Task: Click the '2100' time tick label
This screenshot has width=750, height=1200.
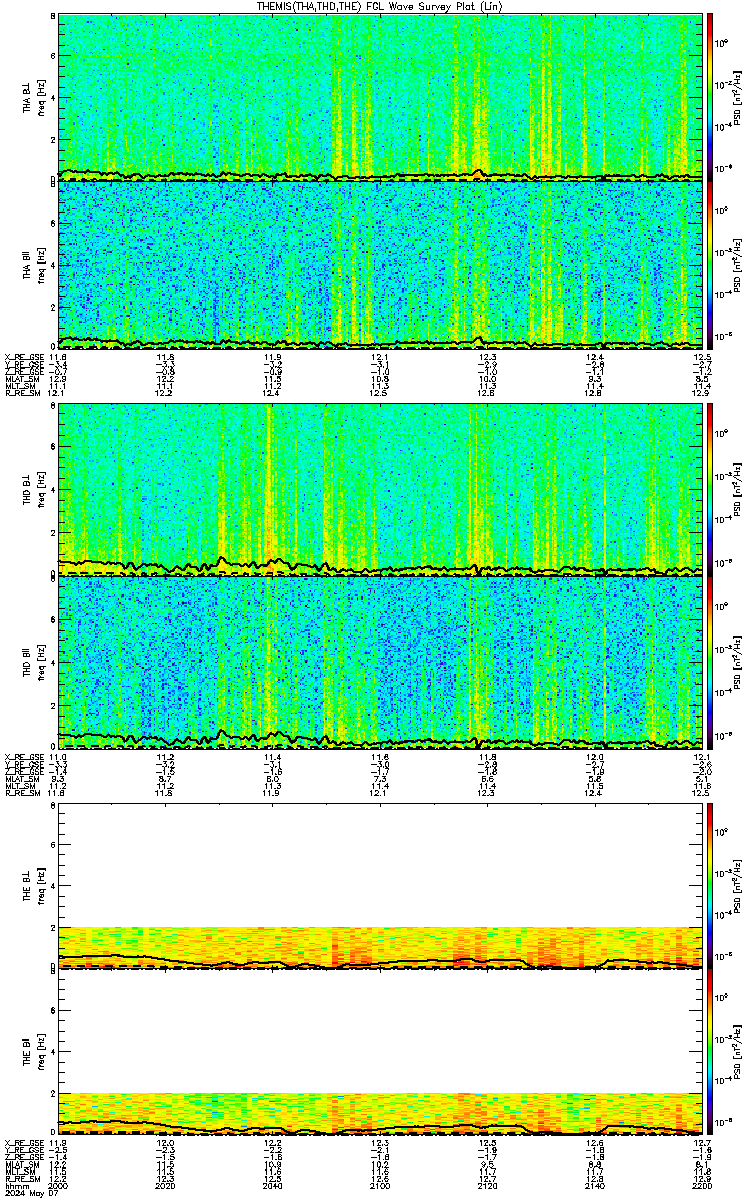Action: 380,1186
